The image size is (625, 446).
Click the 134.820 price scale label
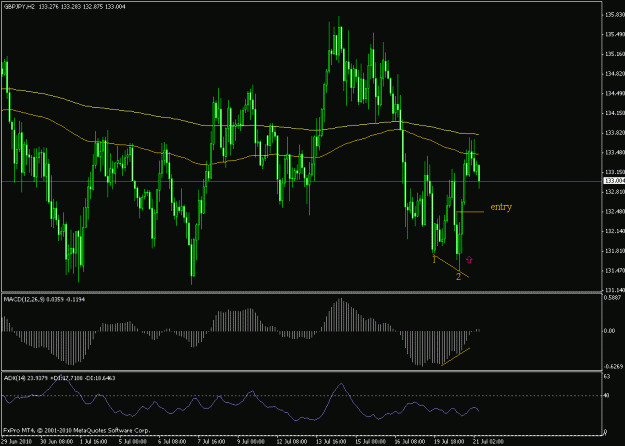tap(615, 74)
